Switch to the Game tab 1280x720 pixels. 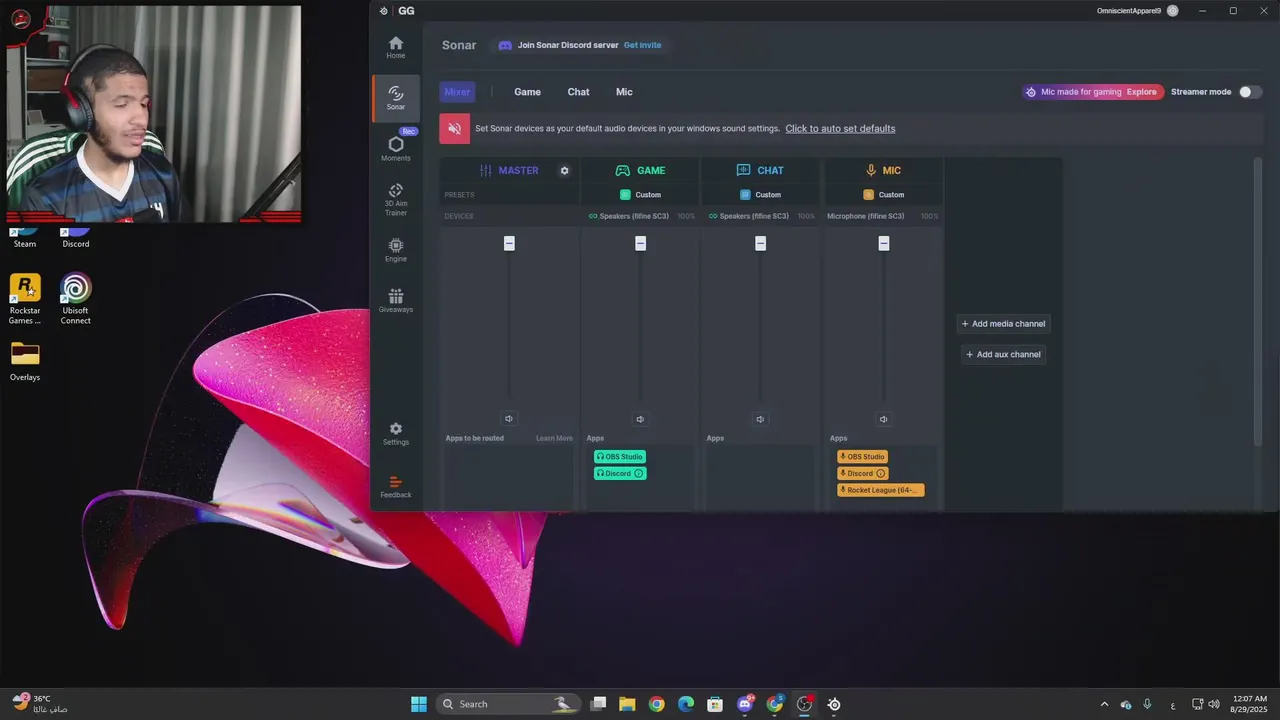click(527, 92)
